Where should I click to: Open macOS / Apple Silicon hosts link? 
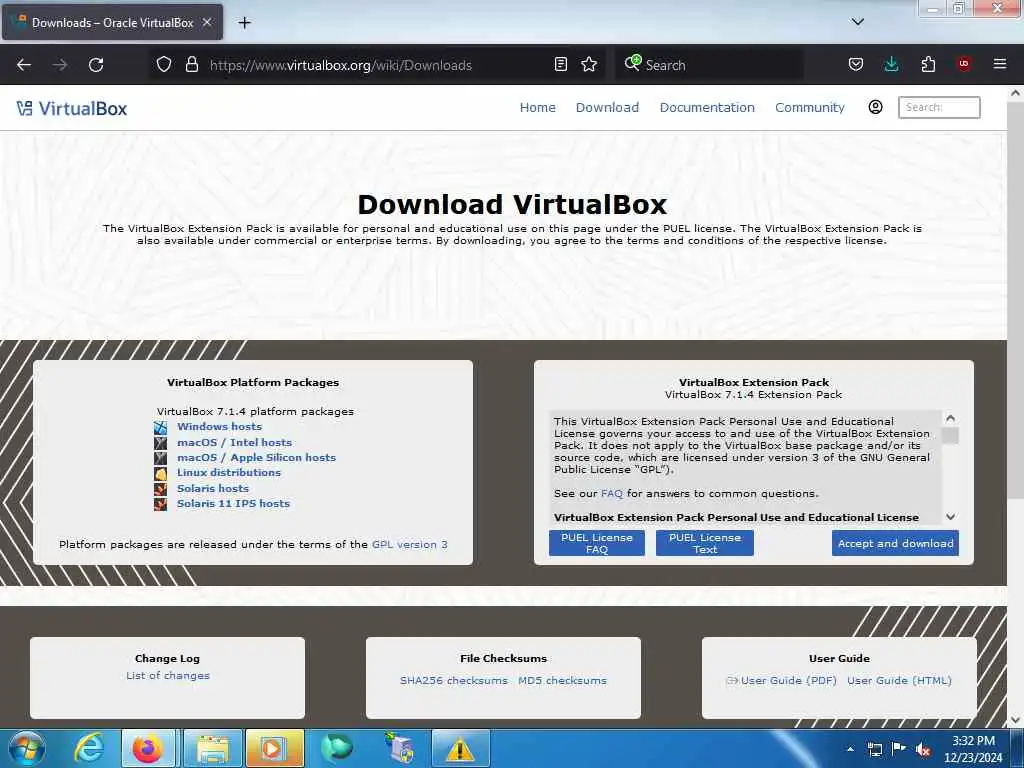coord(256,457)
